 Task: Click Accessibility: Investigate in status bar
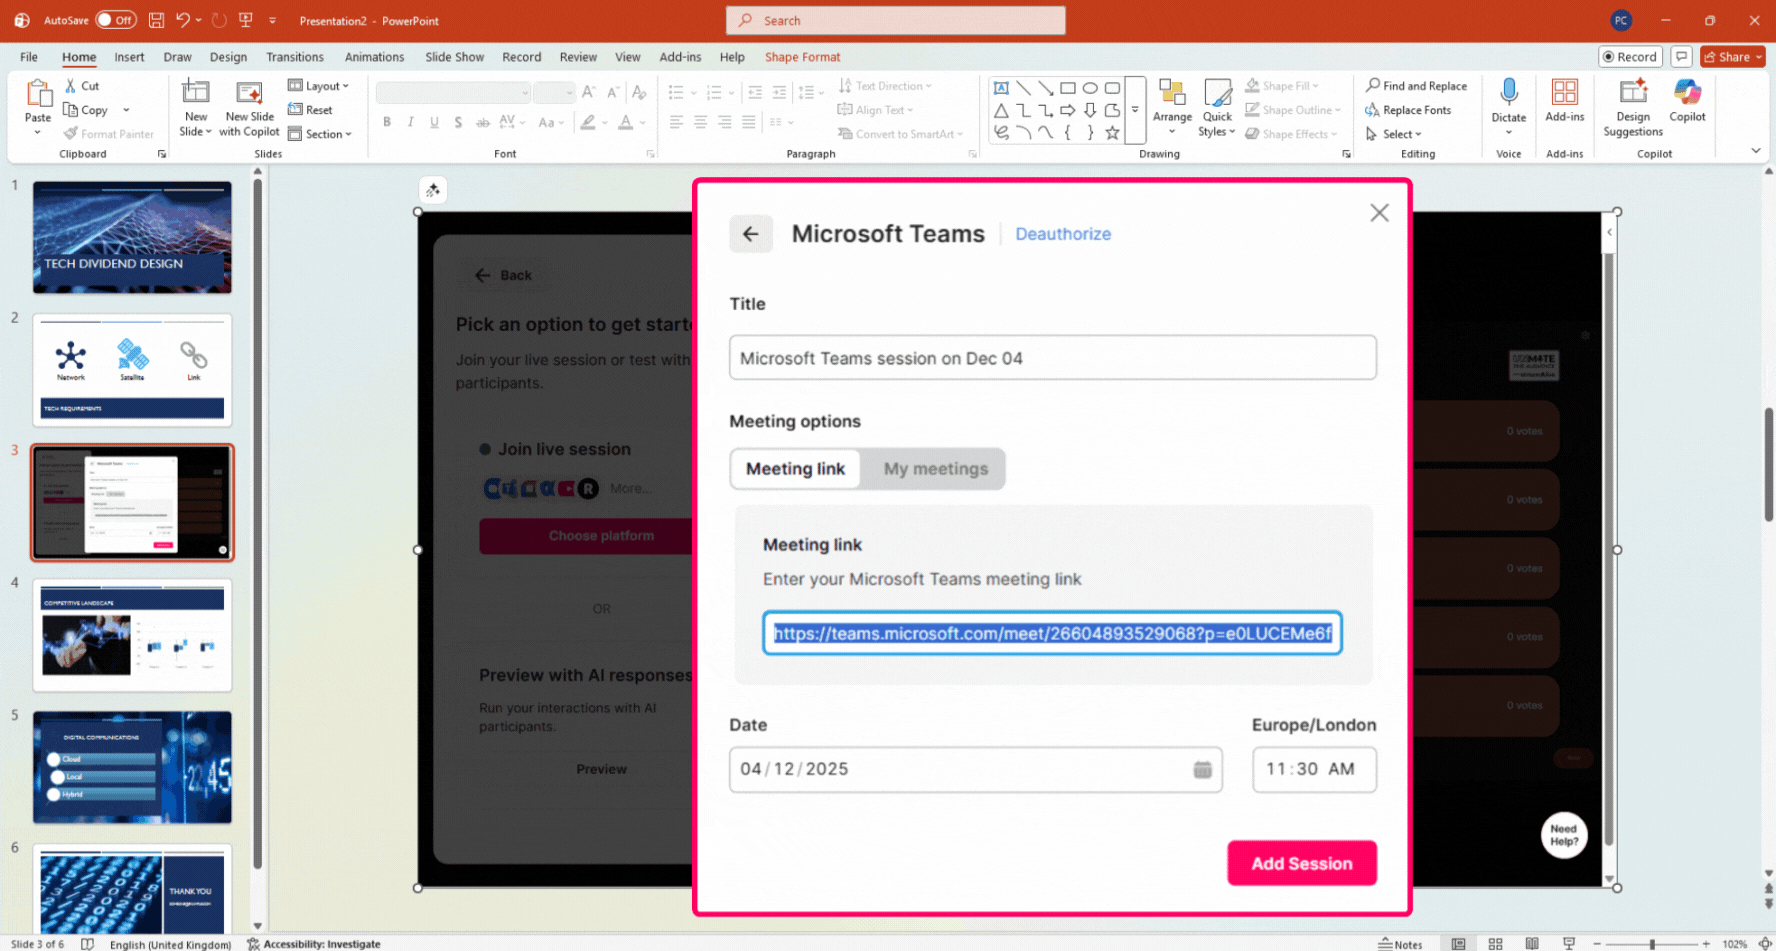313,943
